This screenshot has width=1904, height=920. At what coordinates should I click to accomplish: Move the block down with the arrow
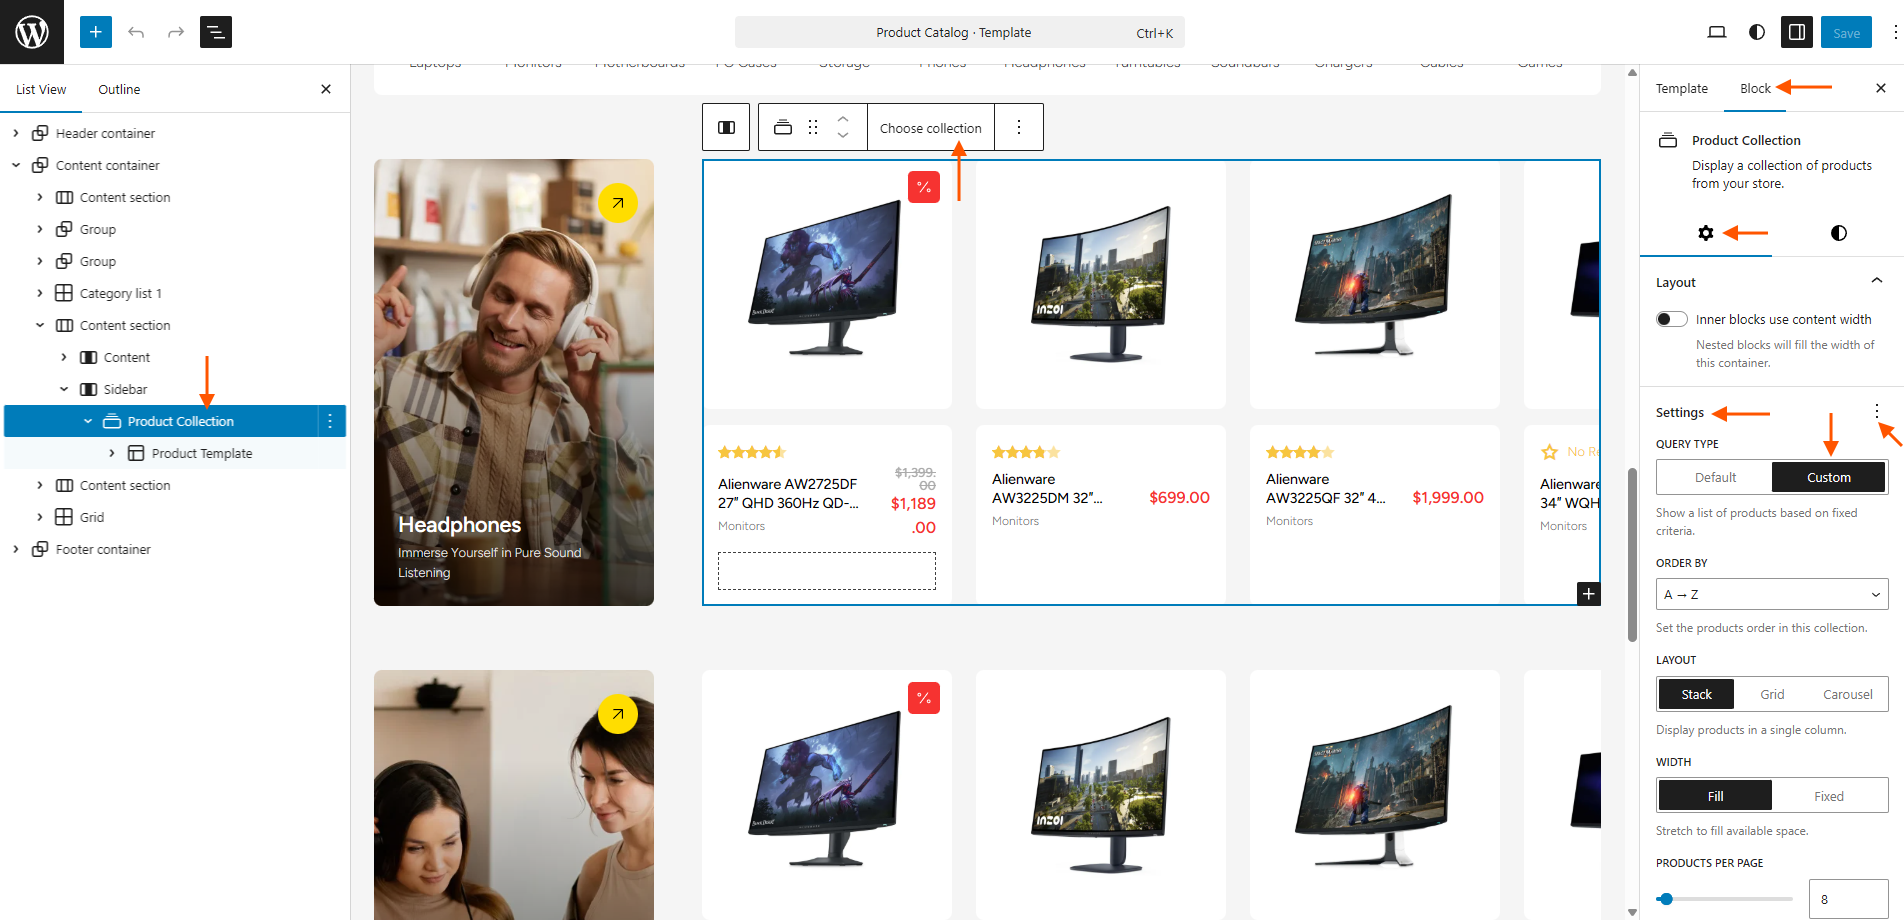[x=843, y=135]
